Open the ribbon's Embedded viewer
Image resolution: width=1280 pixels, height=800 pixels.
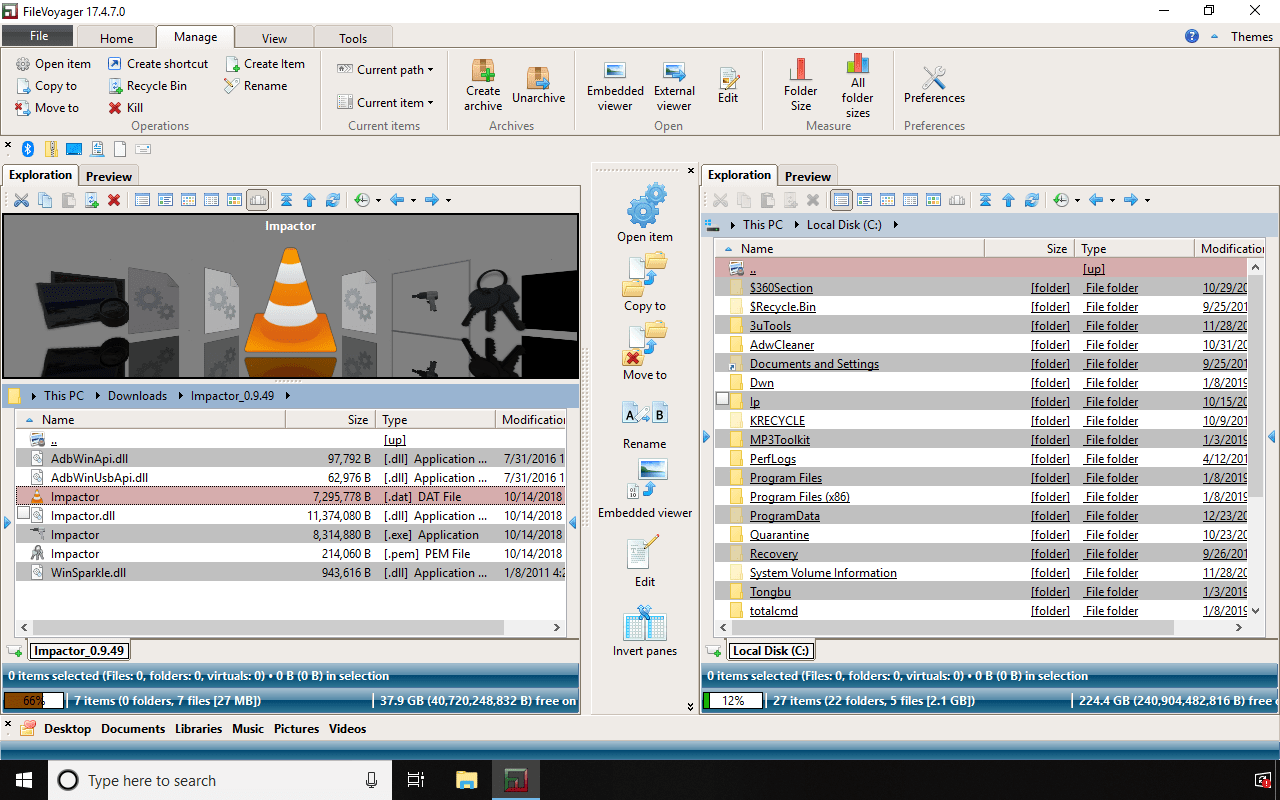click(615, 84)
